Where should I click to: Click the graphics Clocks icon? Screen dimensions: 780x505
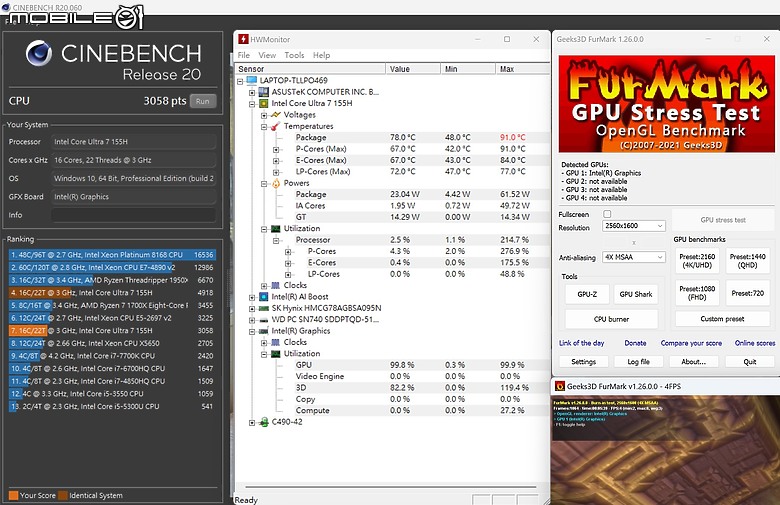(276, 342)
